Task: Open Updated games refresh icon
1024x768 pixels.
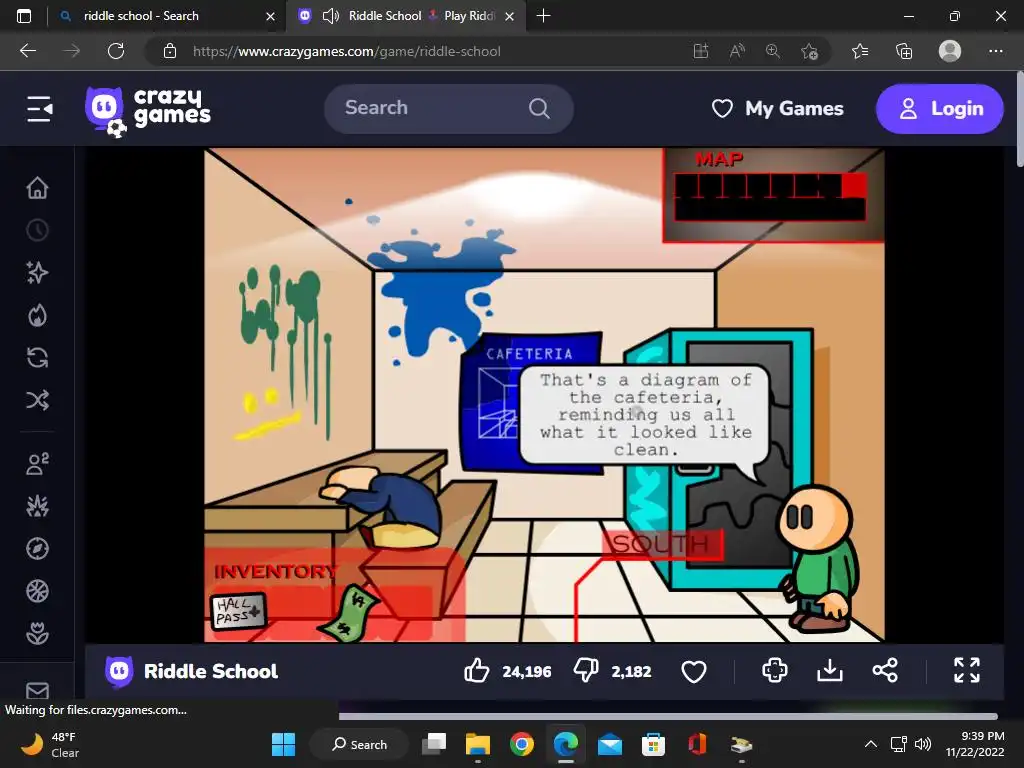Action: [37, 358]
